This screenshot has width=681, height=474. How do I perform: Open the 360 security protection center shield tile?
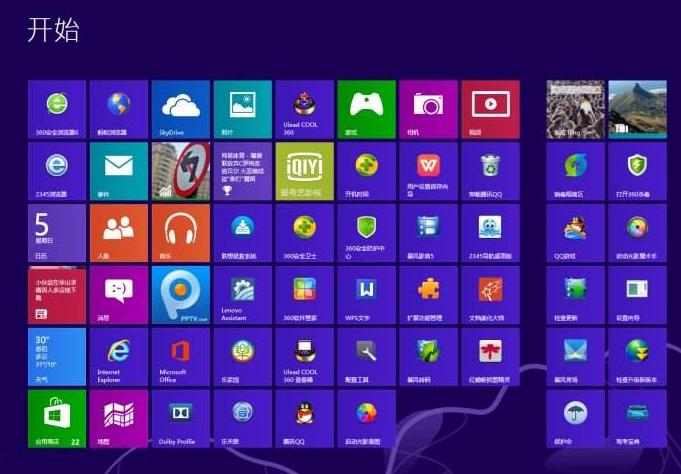pos(367,233)
